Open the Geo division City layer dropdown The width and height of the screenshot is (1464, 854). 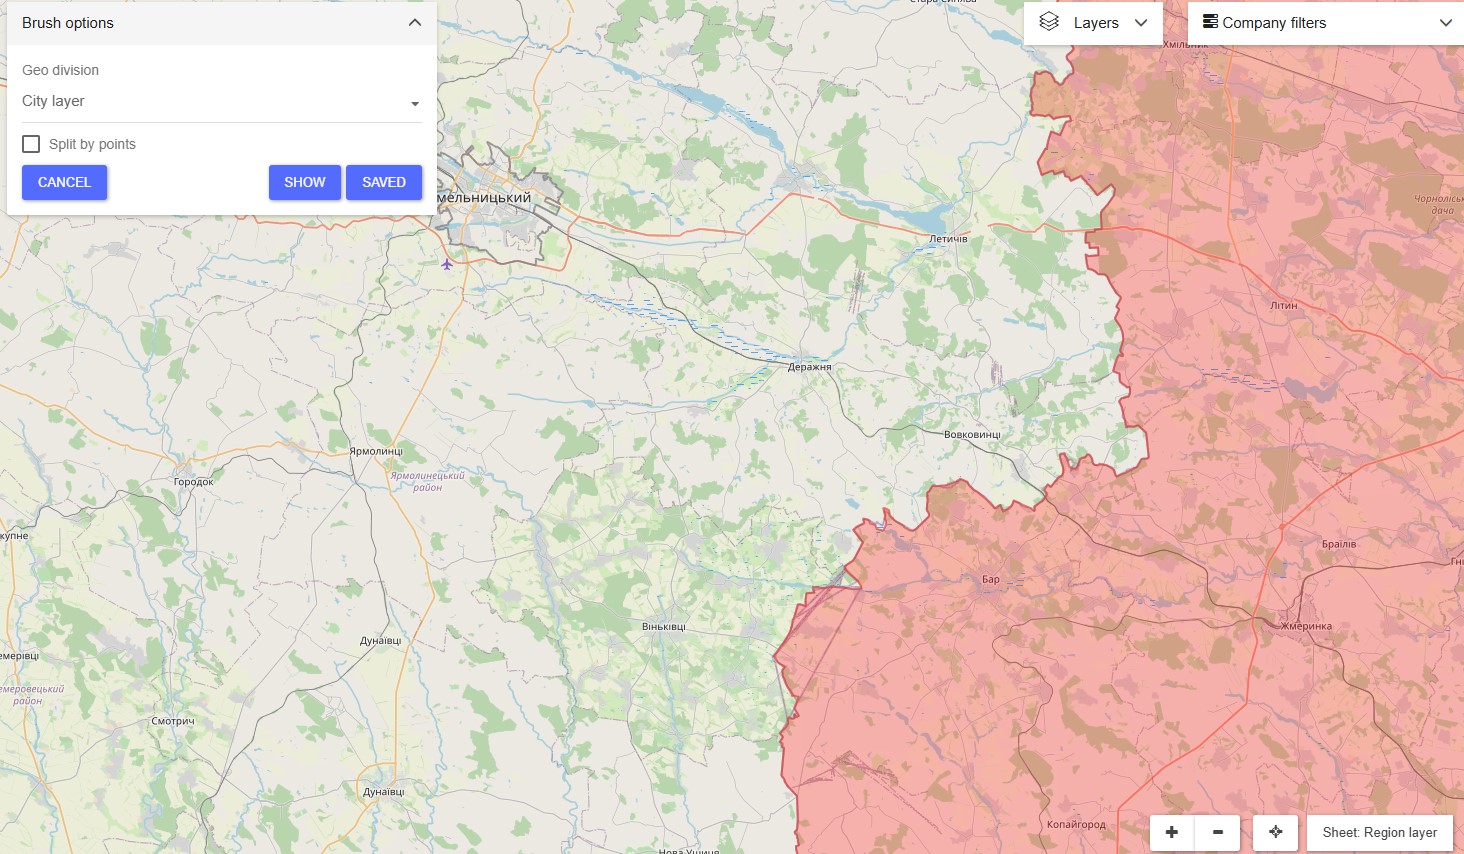pyautogui.click(x=222, y=101)
